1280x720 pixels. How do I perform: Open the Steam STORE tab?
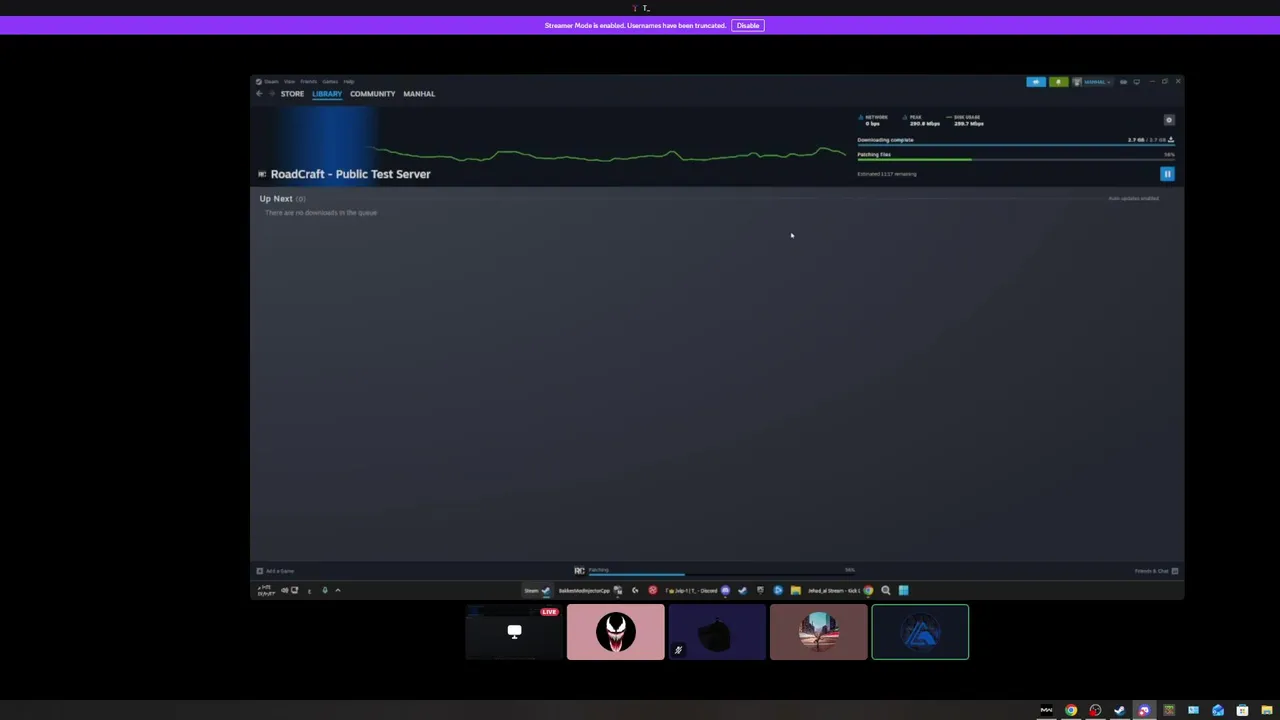292,94
